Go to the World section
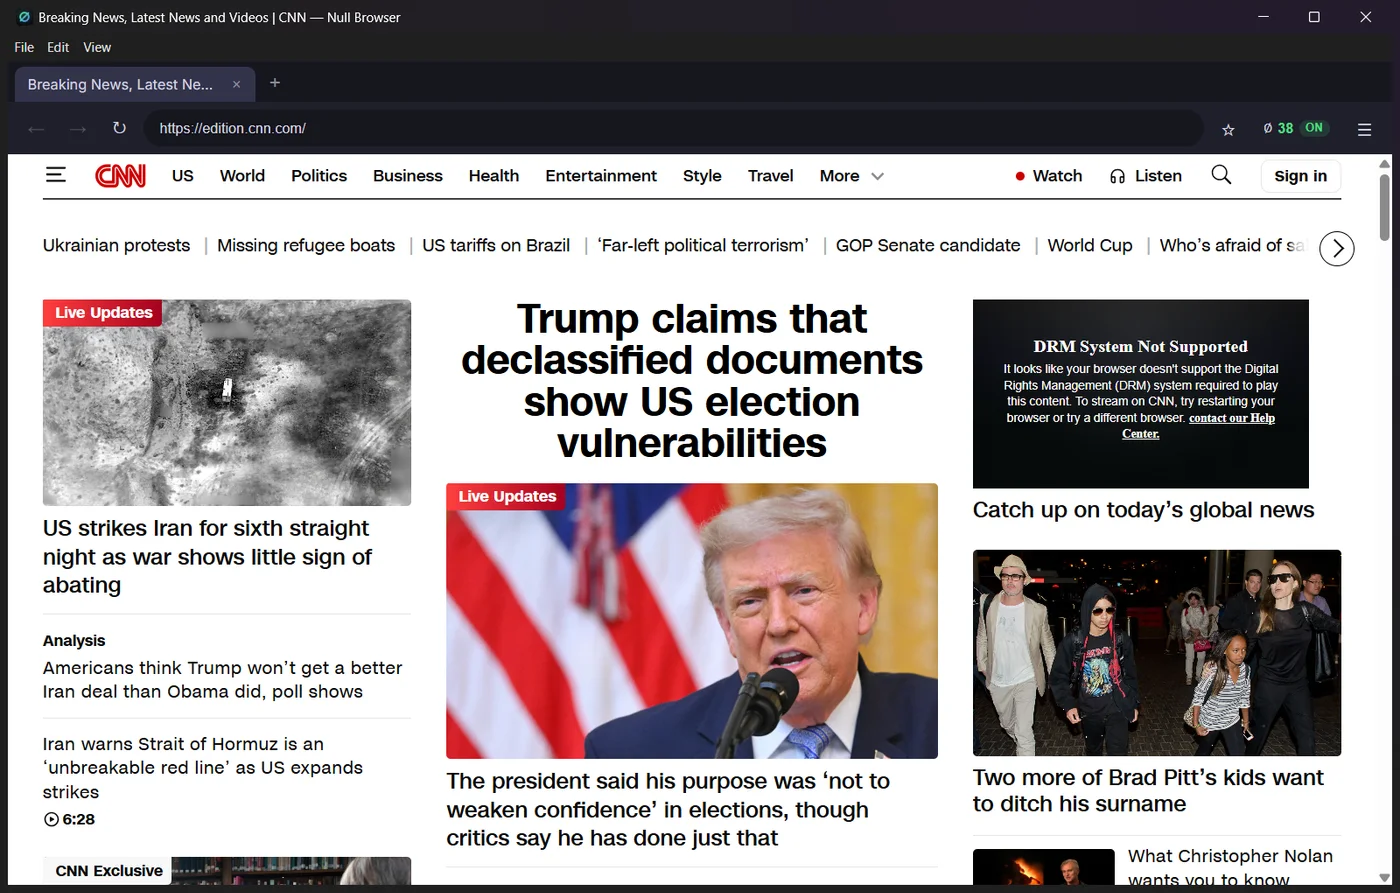The width and height of the screenshot is (1400, 893). 242,176
